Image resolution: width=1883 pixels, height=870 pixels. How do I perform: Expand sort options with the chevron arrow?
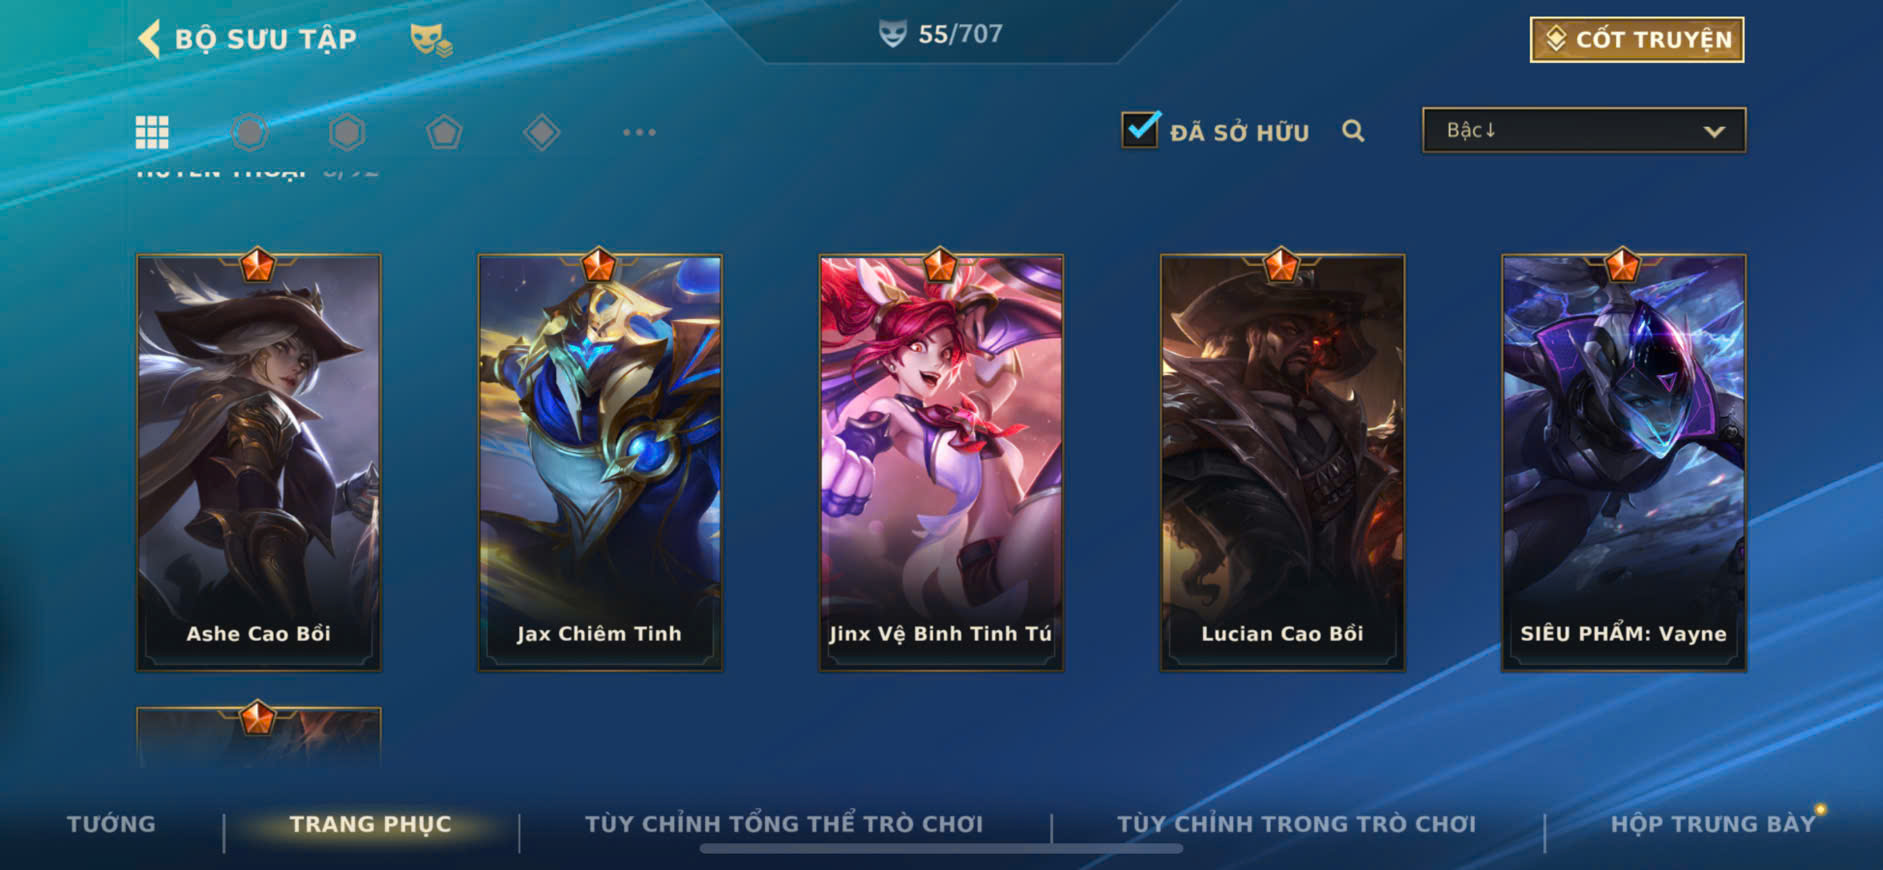[x=1714, y=131]
